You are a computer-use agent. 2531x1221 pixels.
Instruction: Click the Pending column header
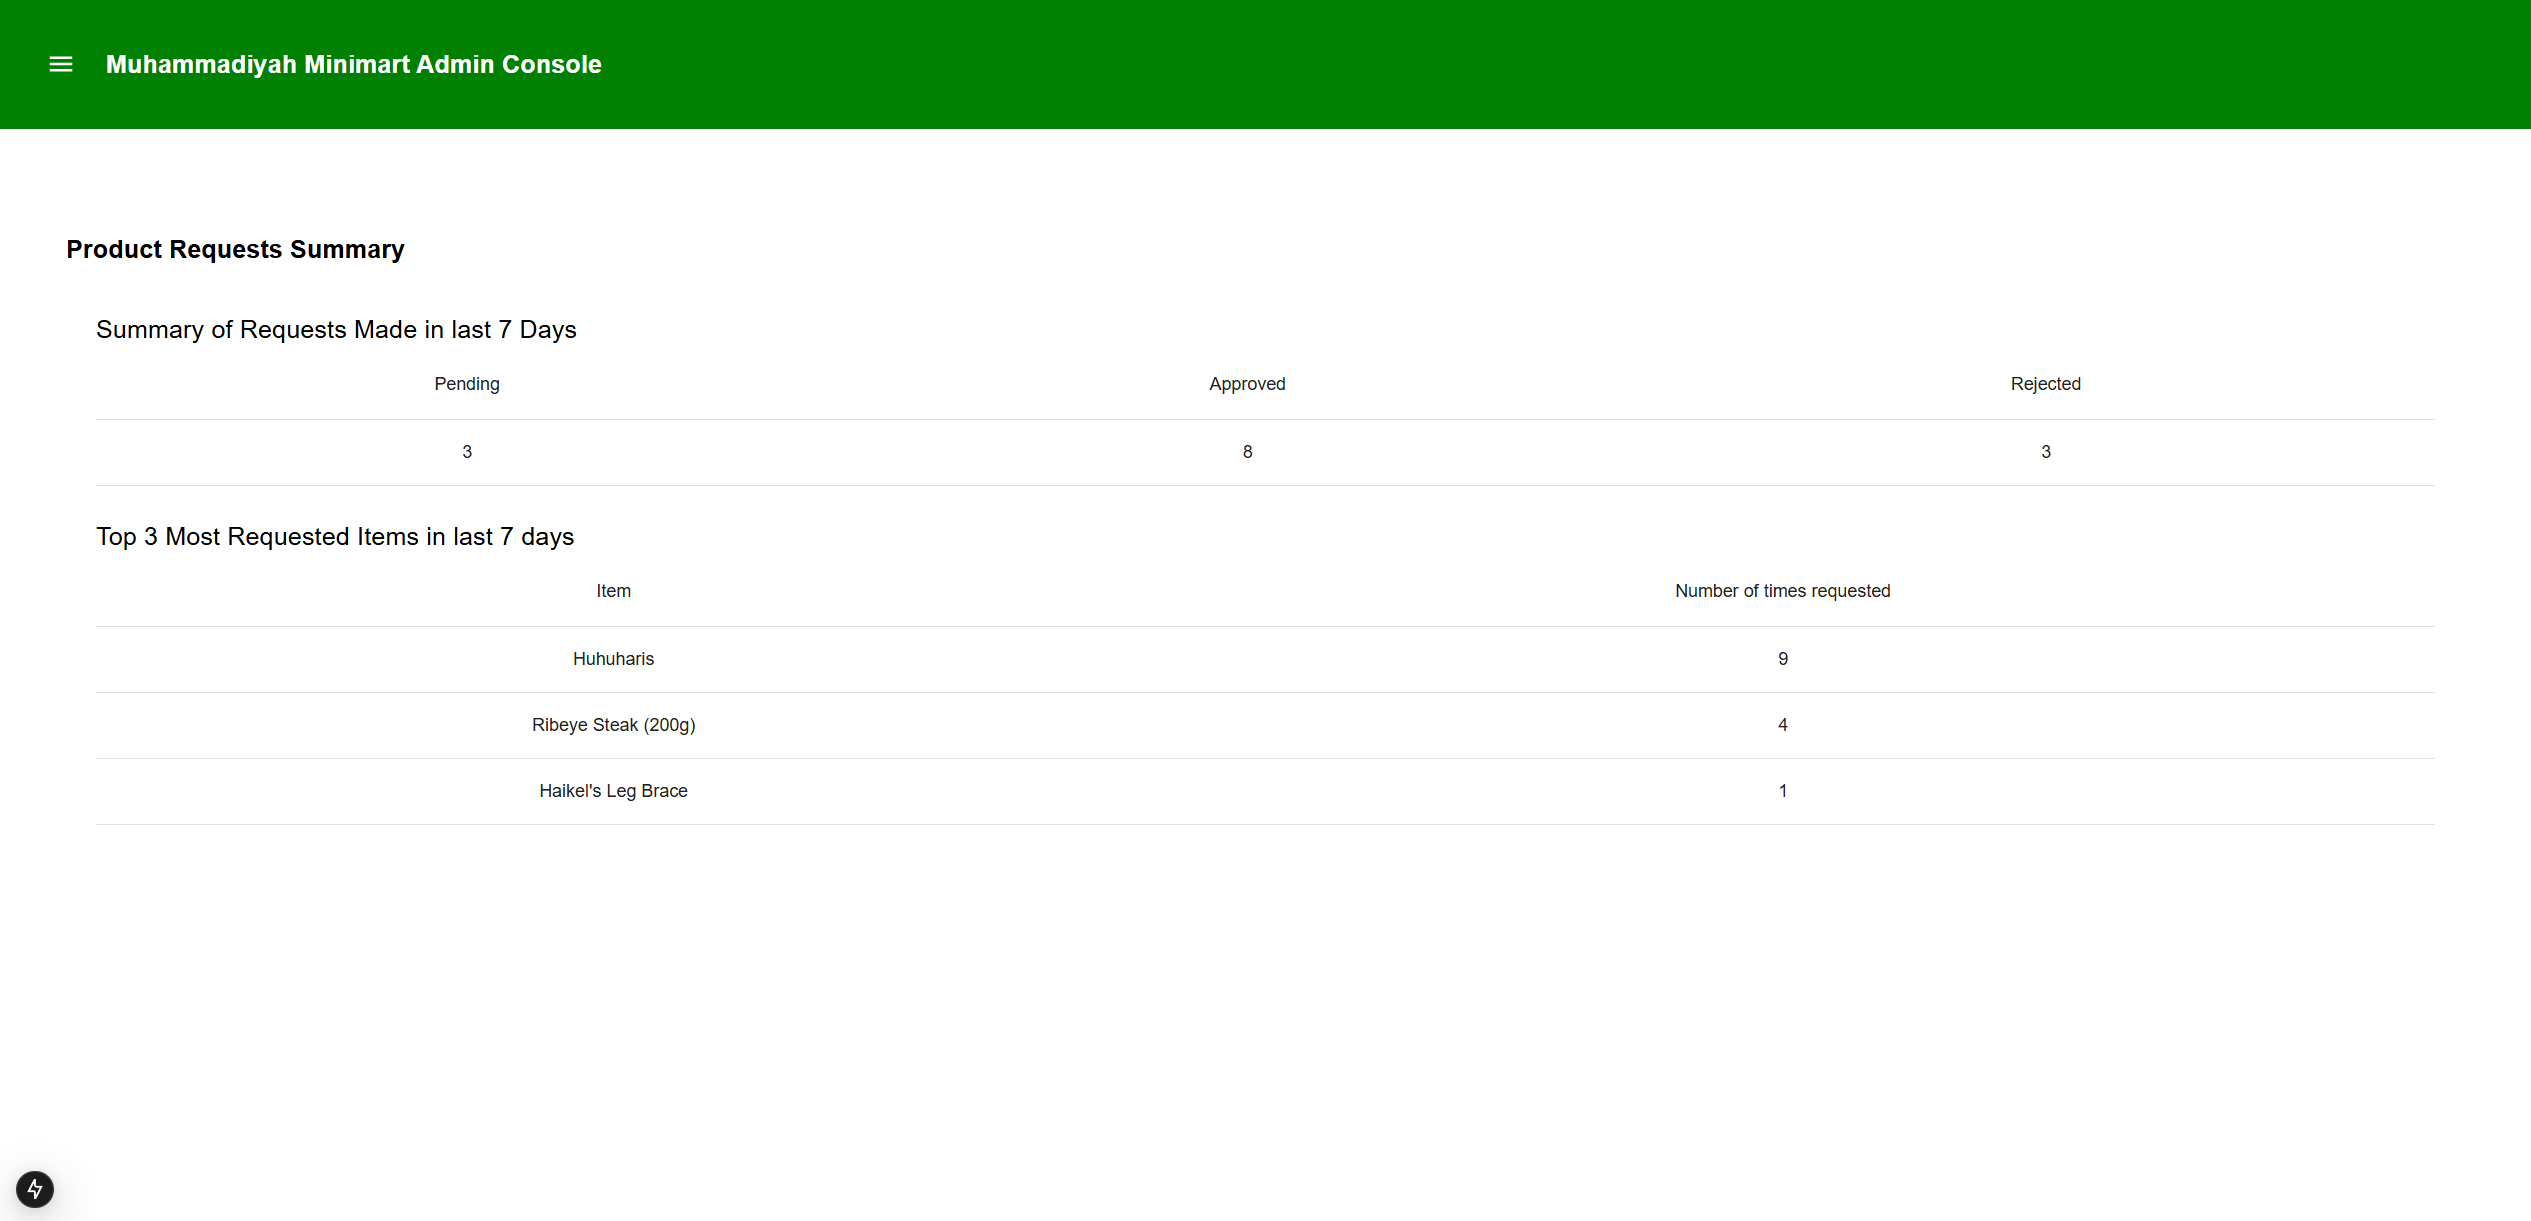pyautogui.click(x=466, y=384)
